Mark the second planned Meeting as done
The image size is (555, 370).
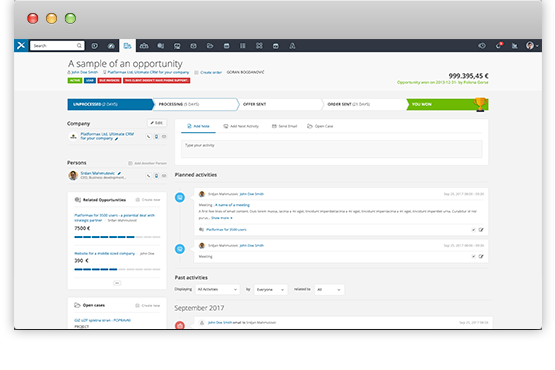(x=473, y=256)
